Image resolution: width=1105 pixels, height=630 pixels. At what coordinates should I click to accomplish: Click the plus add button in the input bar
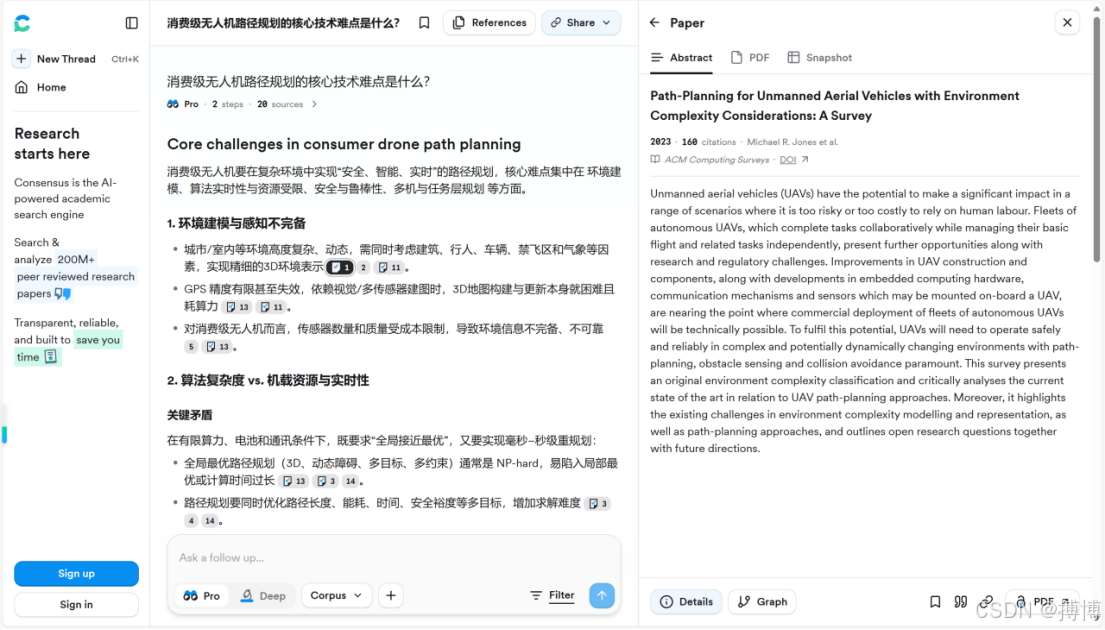(391, 595)
